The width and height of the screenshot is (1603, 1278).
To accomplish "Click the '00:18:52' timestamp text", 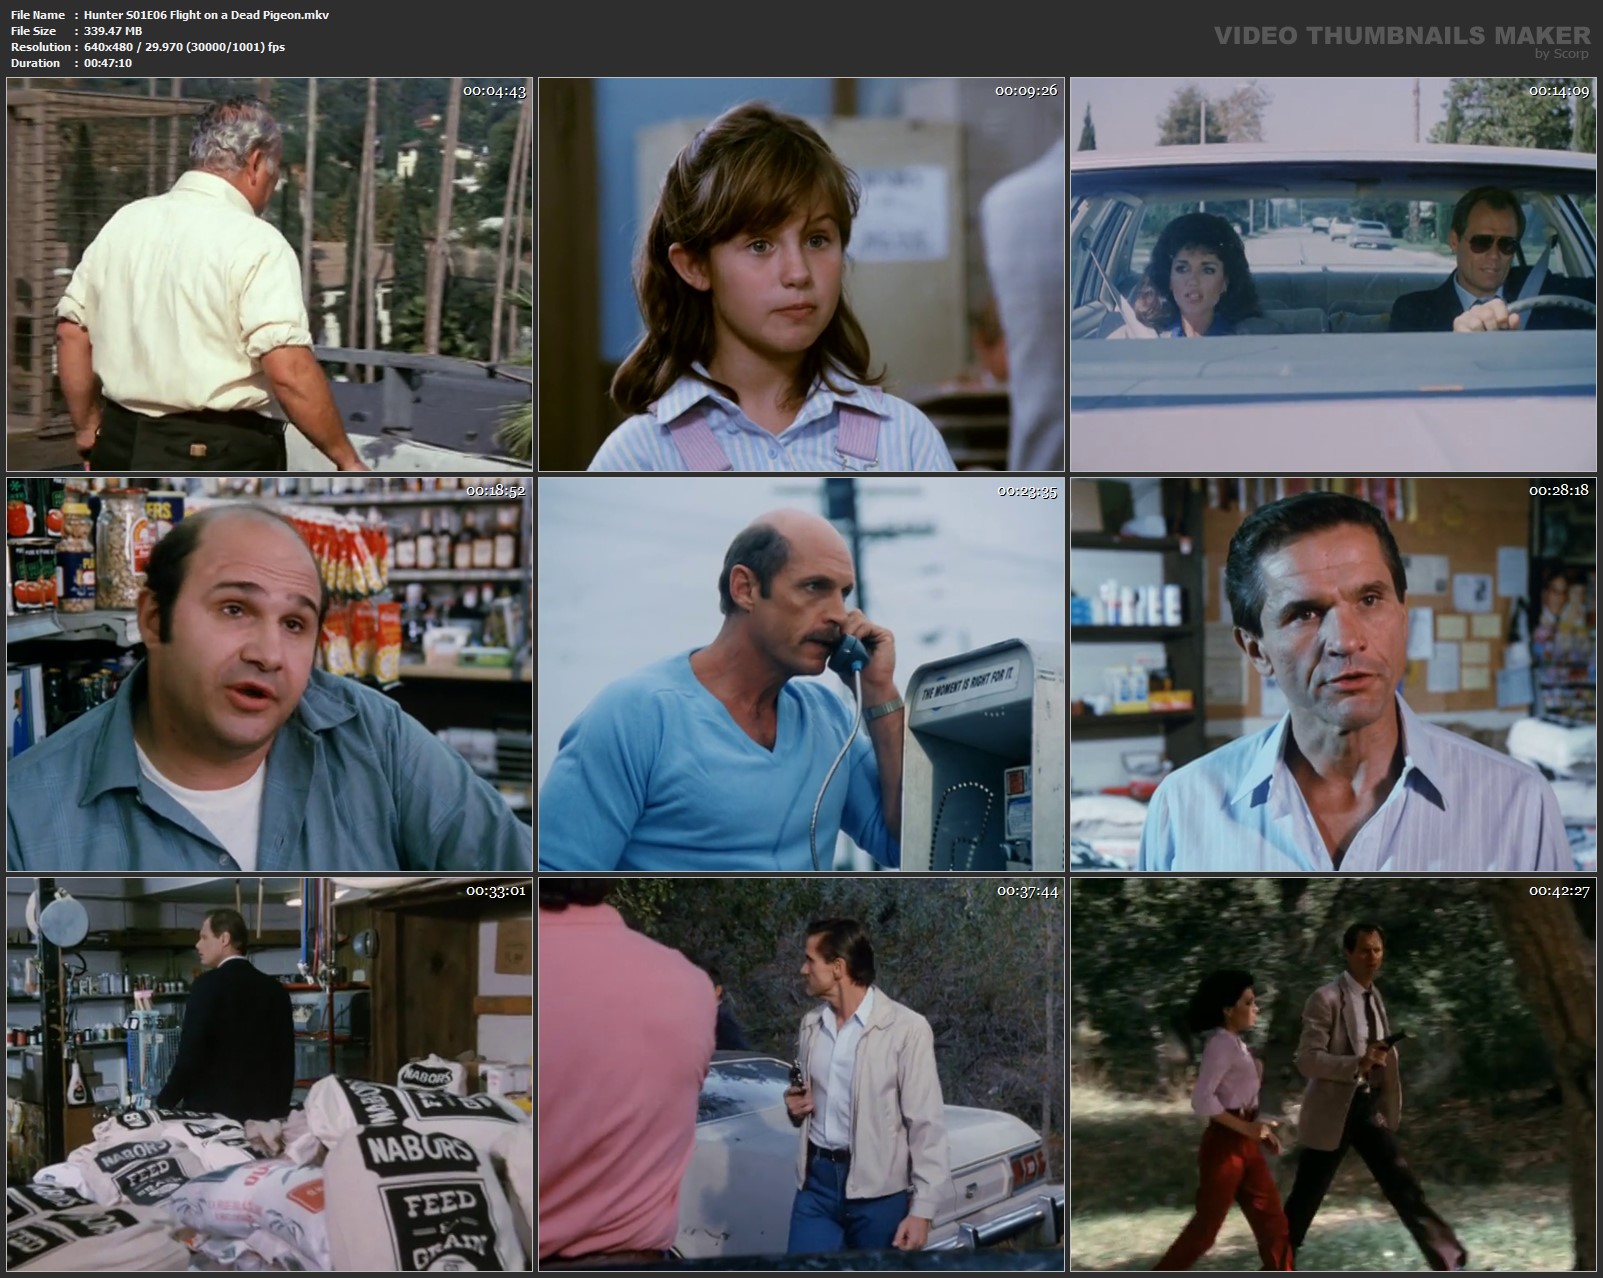I will point(494,491).
